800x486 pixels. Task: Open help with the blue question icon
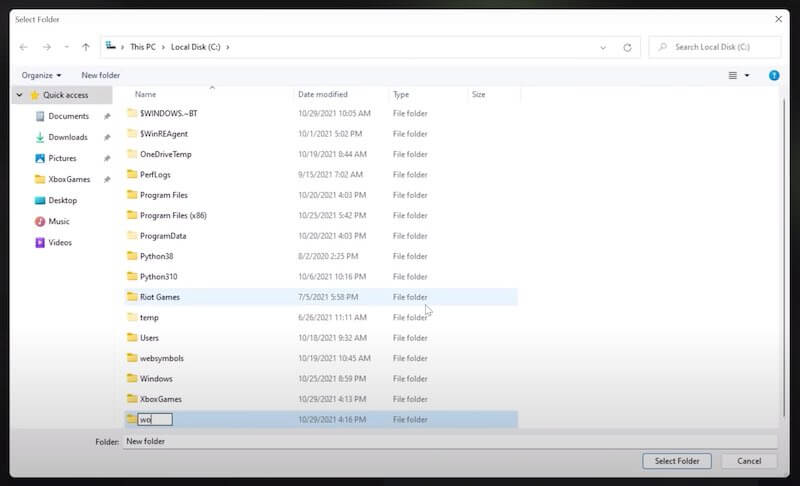(774, 75)
